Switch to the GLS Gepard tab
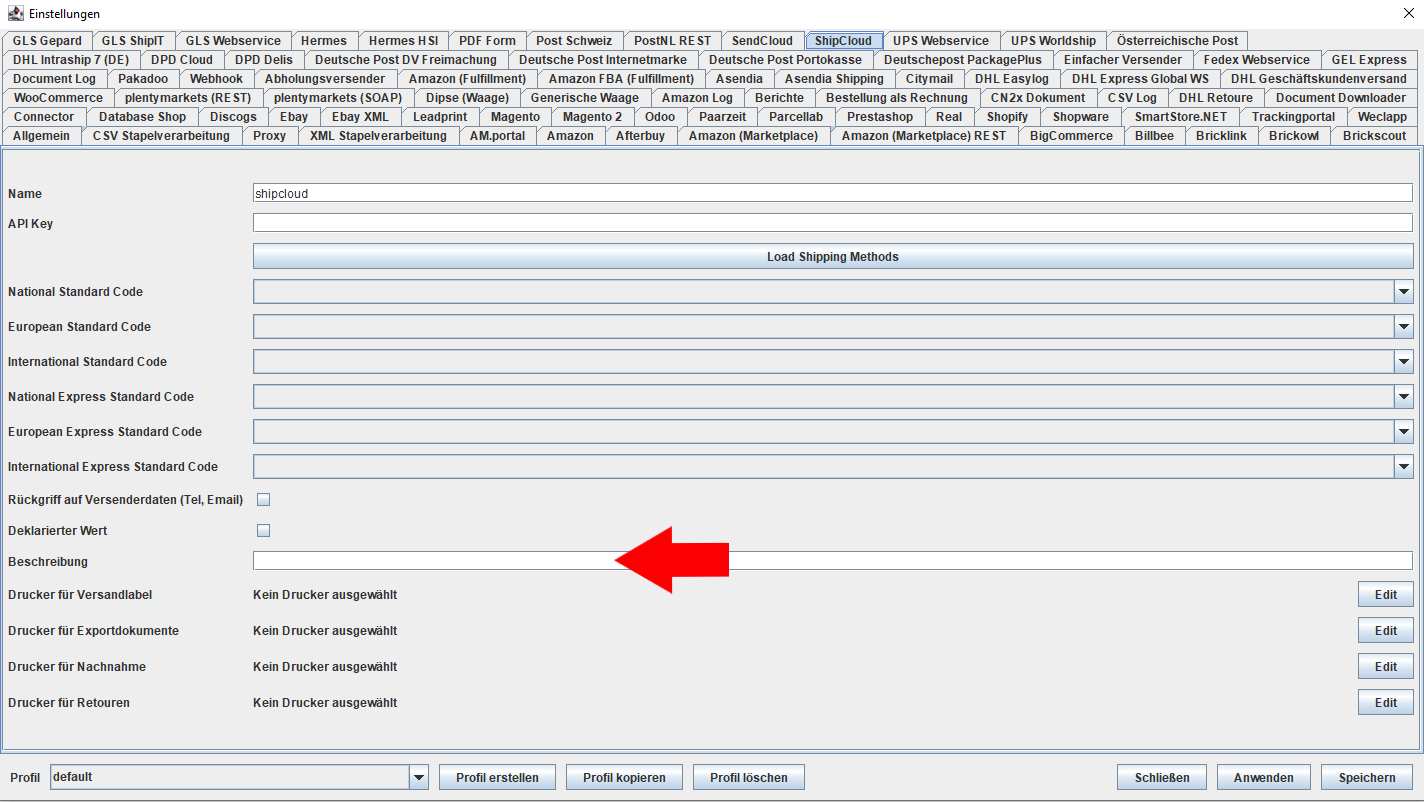This screenshot has width=1424, height=802. click(48, 41)
